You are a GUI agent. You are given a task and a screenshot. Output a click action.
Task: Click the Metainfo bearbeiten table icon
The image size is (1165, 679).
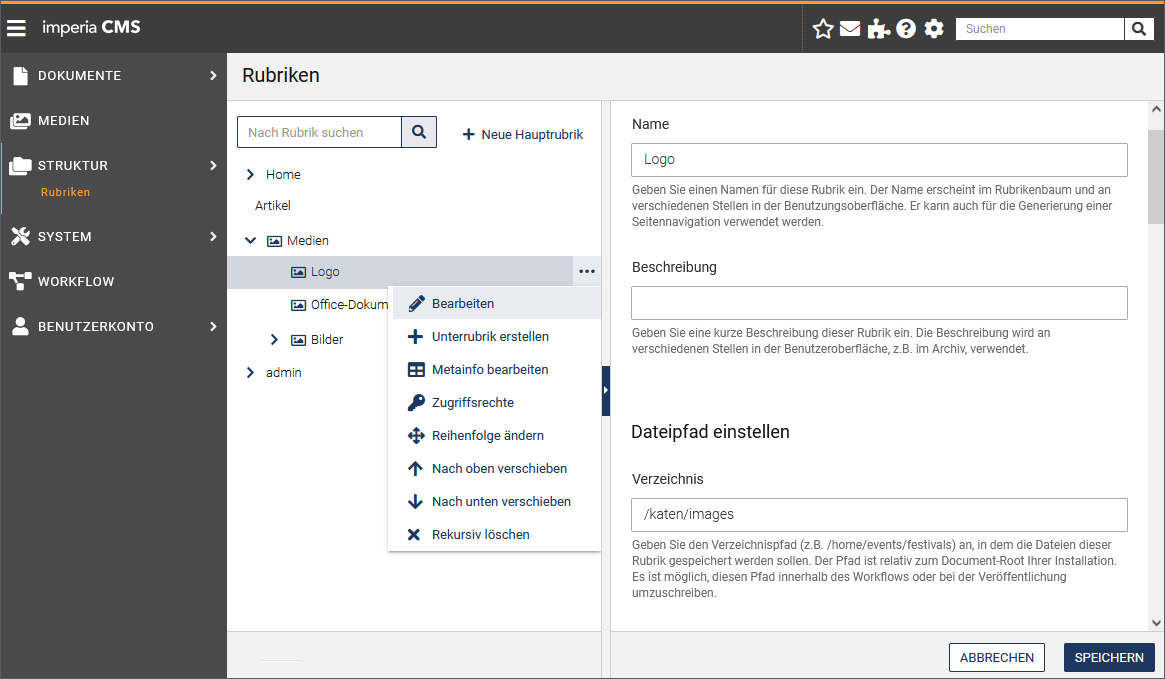(416, 370)
